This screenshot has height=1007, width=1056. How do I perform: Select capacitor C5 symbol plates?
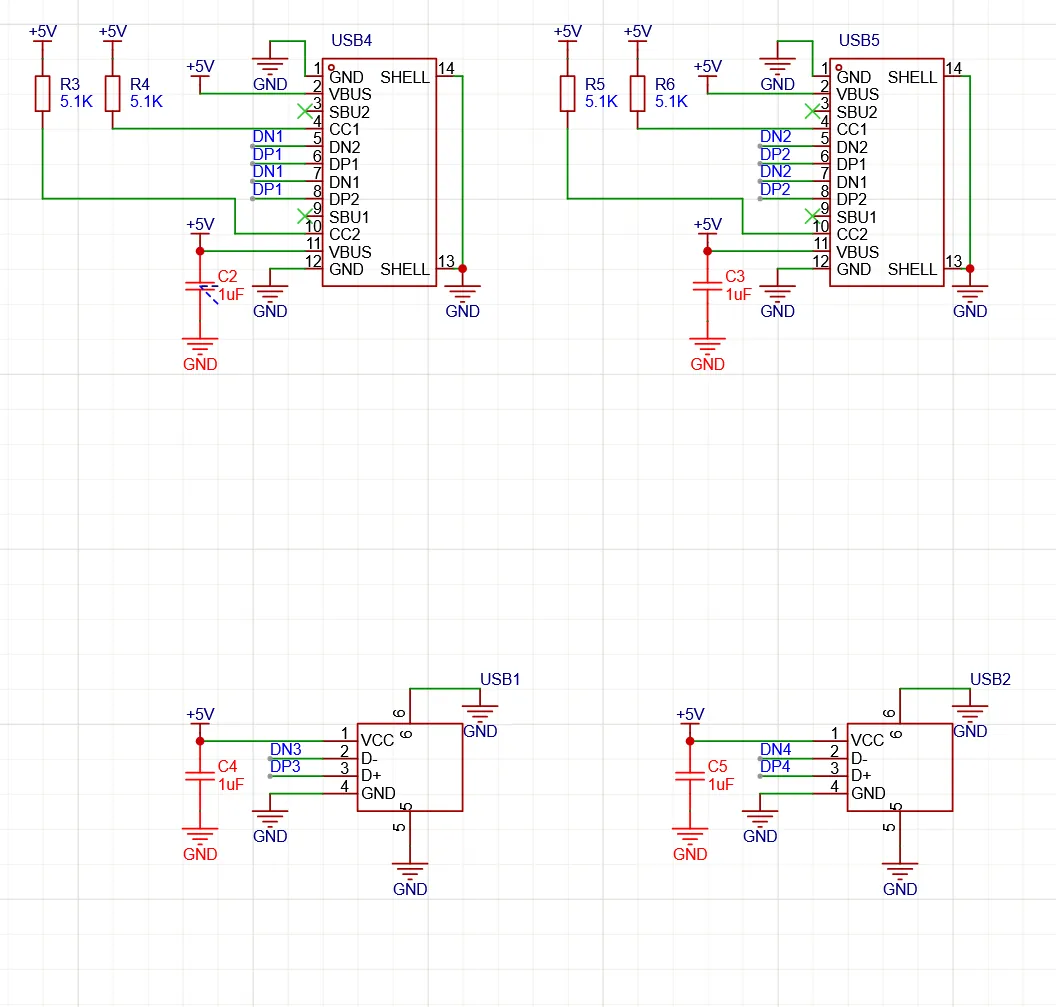pos(690,776)
